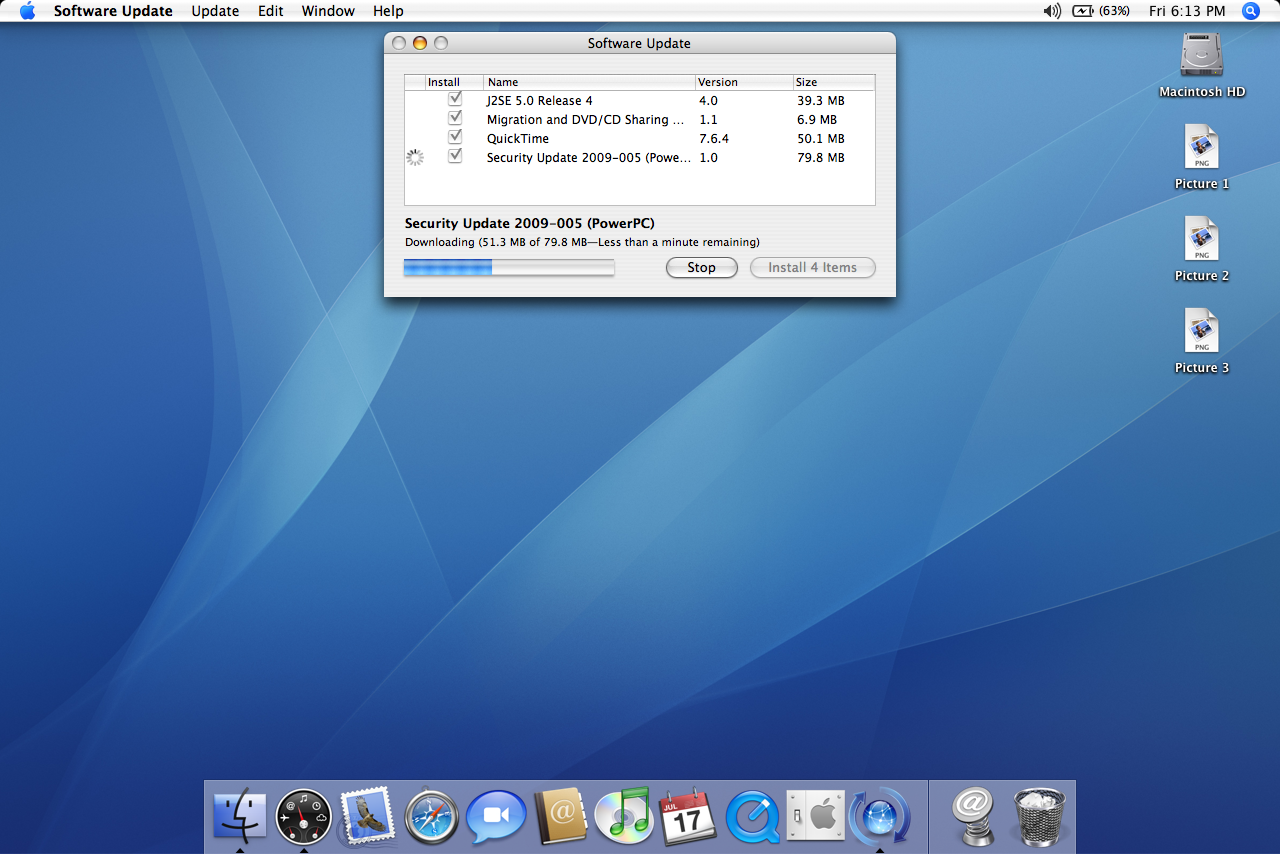Open iCal calendar icon in Dock
1280x854 pixels.
(688, 816)
